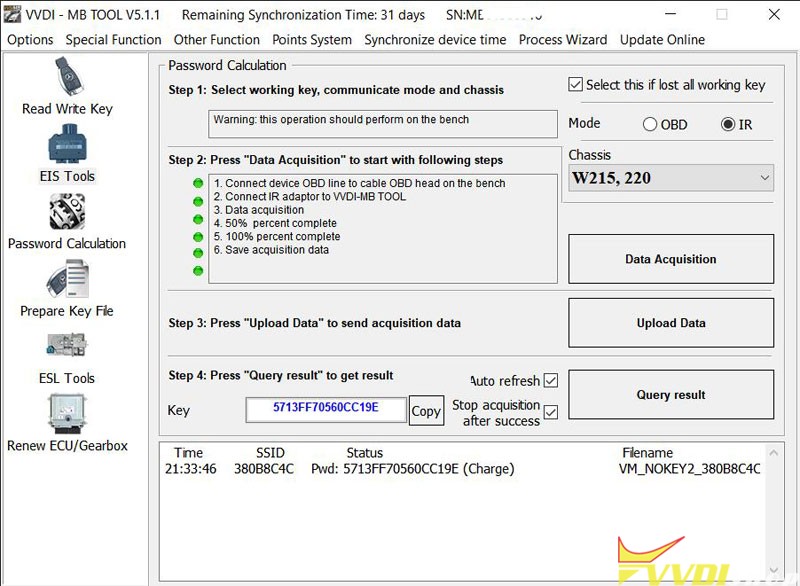This screenshot has height=586, width=800.
Task: Click step '3. Data acquisition' text
Action: coord(259,210)
